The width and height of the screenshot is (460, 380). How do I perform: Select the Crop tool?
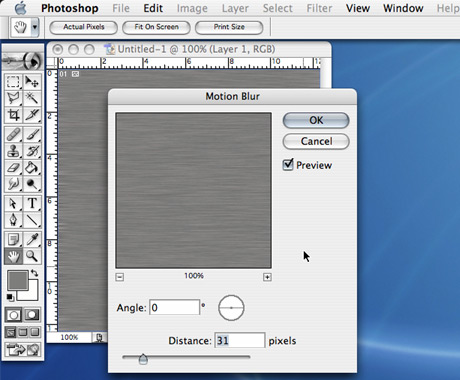click(x=13, y=115)
